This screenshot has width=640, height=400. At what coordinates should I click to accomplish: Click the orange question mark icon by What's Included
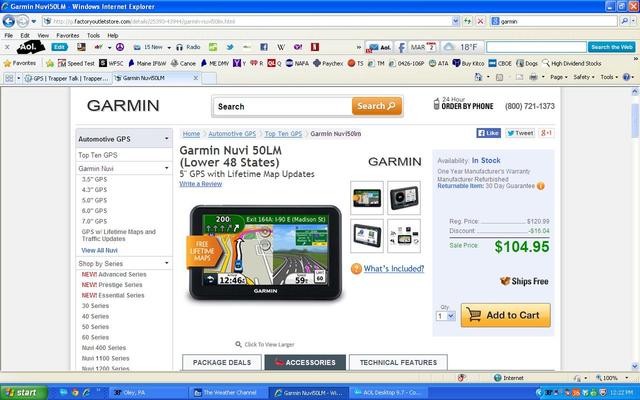pyautogui.click(x=356, y=269)
